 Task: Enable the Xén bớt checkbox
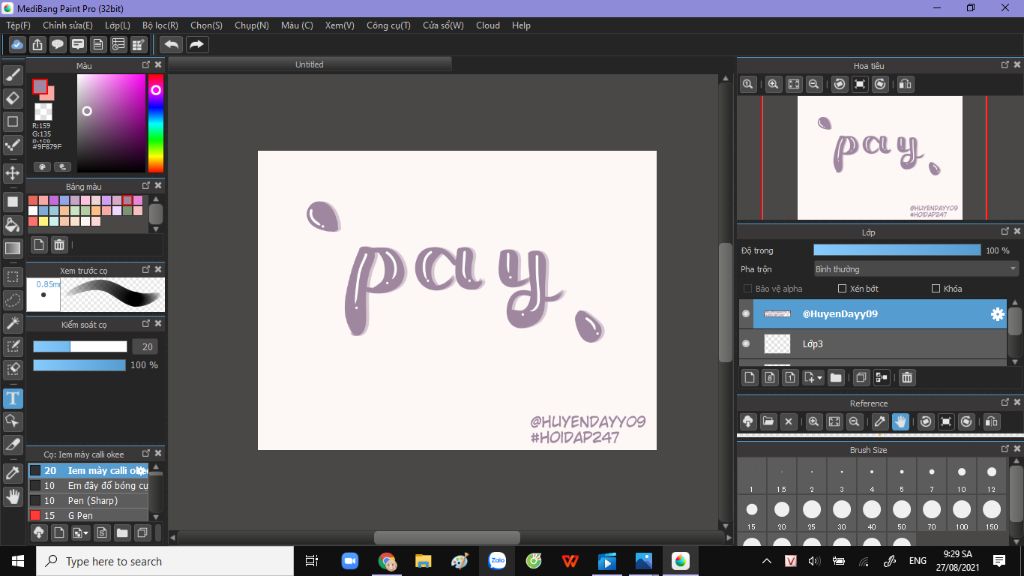point(842,289)
